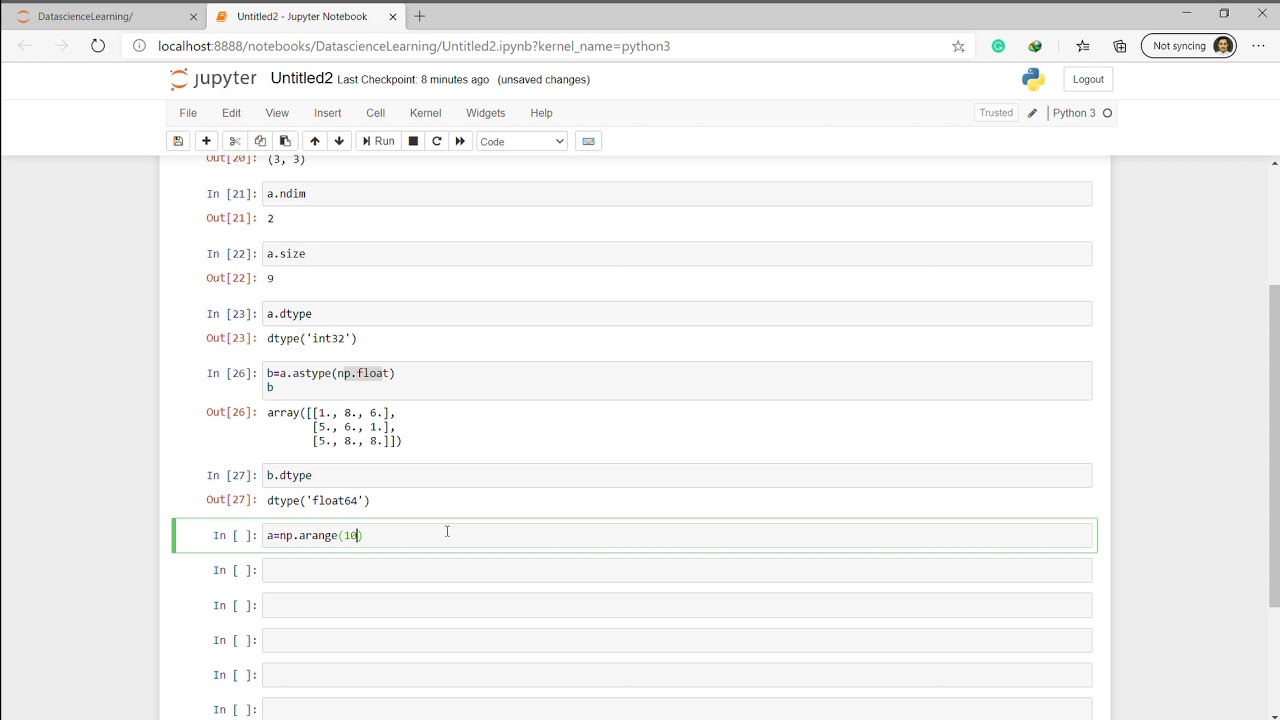Click the address bar URL
This screenshot has width=1280, height=720.
click(x=414, y=46)
